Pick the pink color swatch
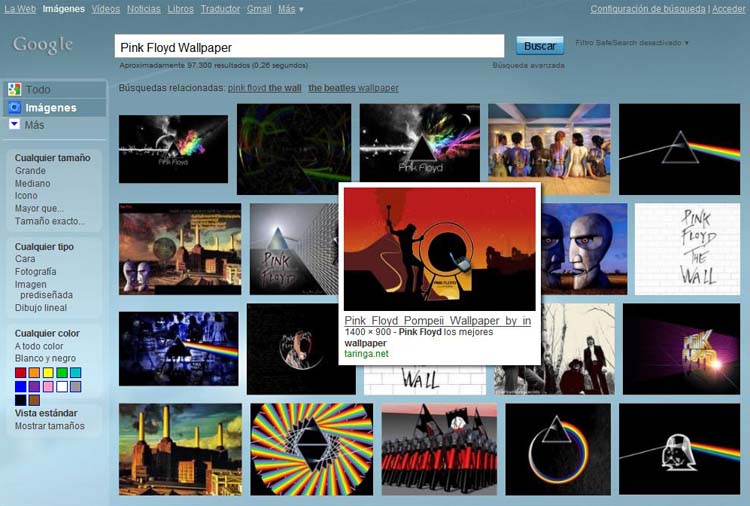This screenshot has width=750, height=506. (x=48, y=386)
